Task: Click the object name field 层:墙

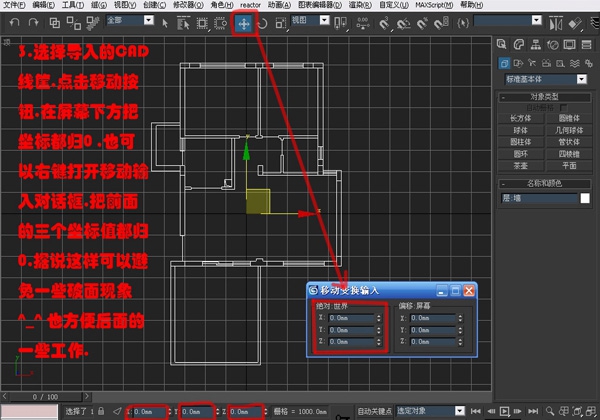Action: tap(539, 198)
